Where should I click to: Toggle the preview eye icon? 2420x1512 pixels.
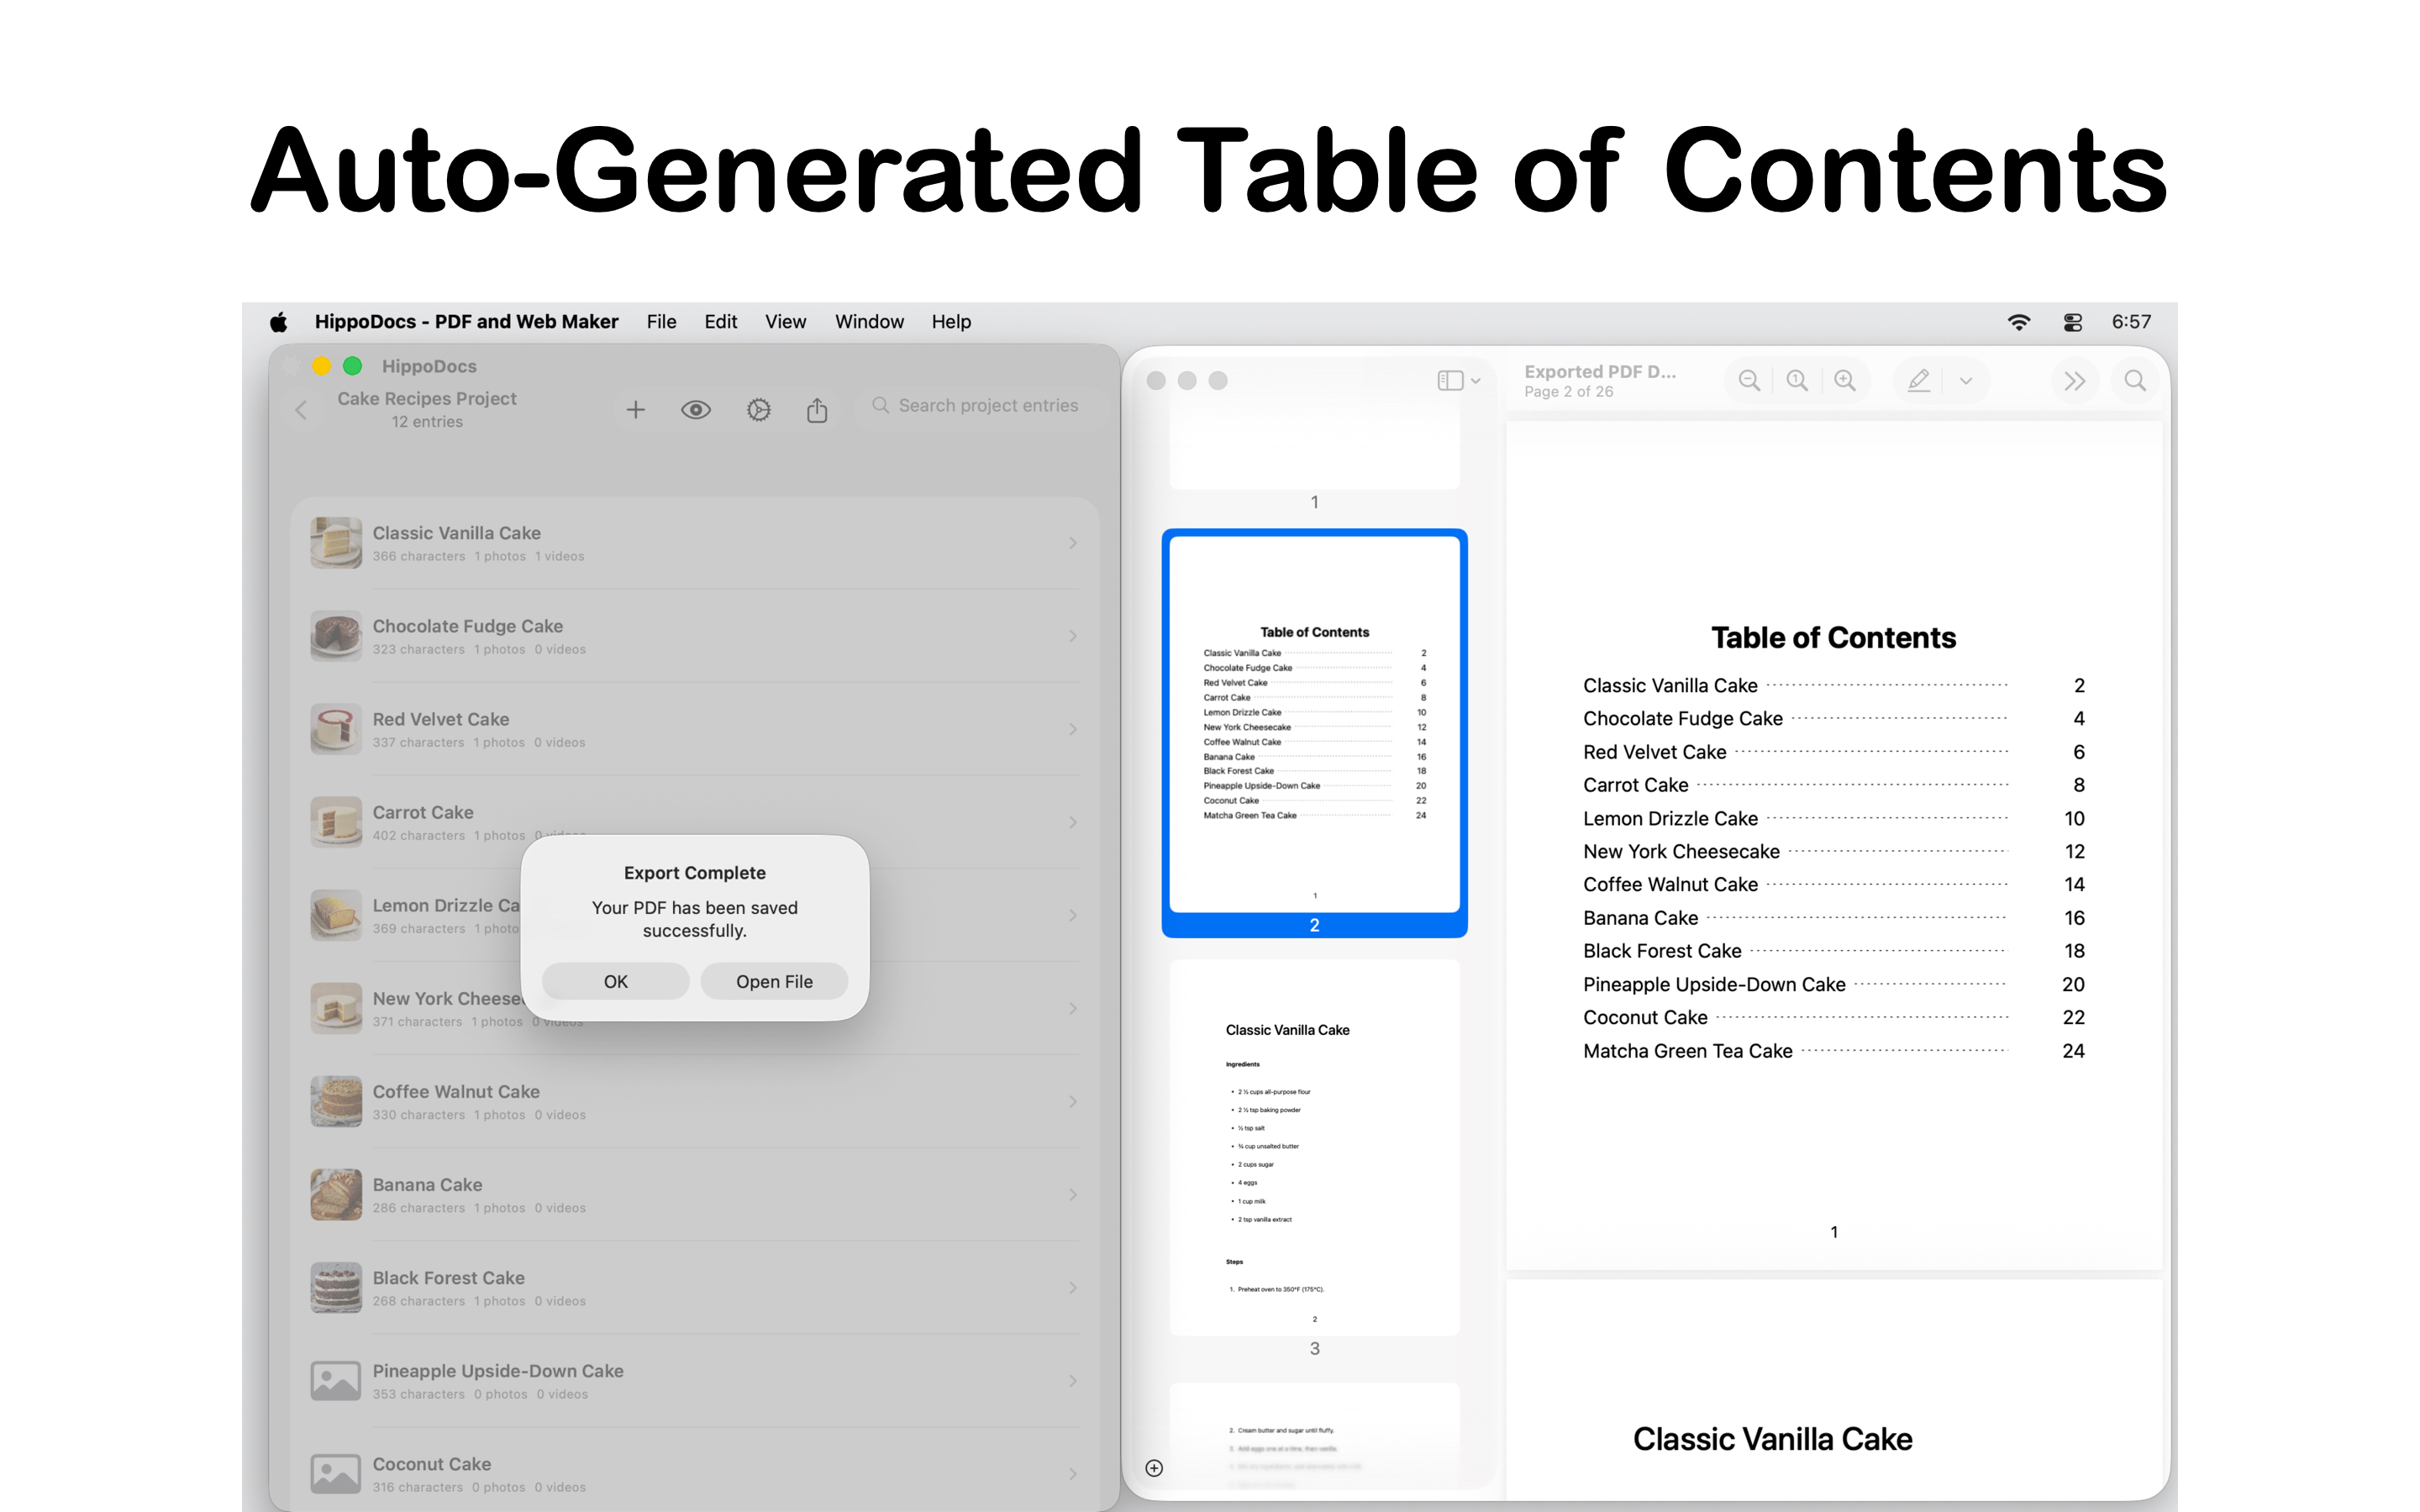696,410
